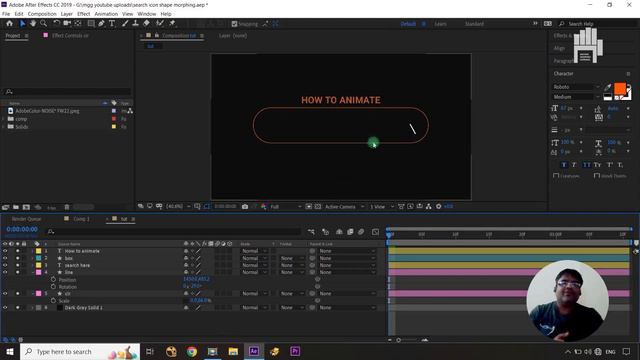
Task: Select the Clone Stamp tool
Action: 136,24
